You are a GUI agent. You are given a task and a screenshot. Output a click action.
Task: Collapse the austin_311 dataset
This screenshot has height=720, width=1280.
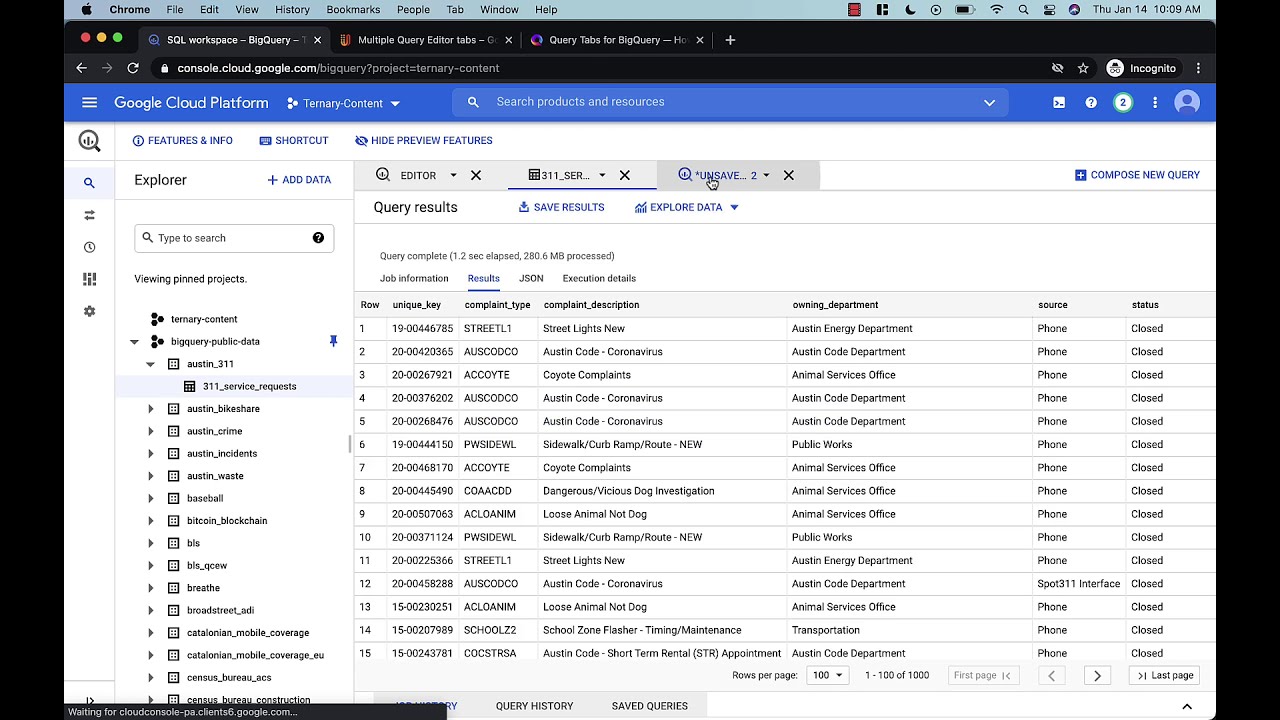(x=151, y=364)
